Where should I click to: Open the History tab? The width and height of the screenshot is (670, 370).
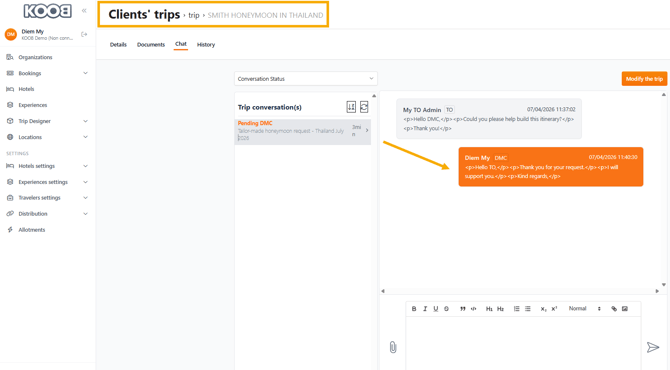click(206, 44)
